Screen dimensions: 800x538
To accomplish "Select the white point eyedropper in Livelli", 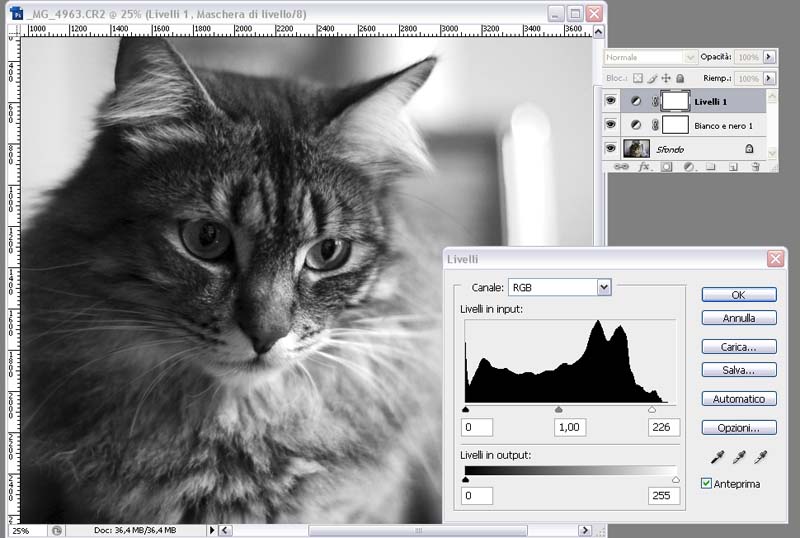I will pyautogui.click(x=760, y=458).
